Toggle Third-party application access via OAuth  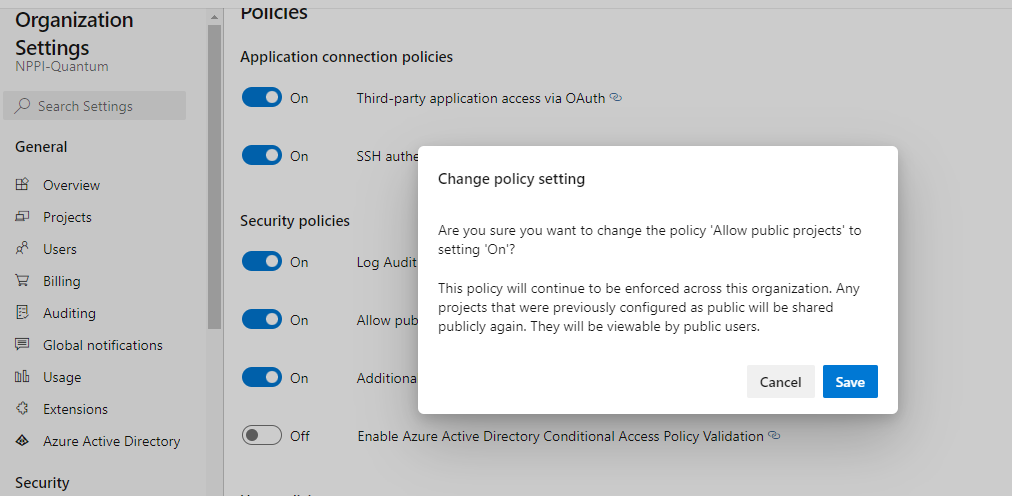[x=262, y=97]
